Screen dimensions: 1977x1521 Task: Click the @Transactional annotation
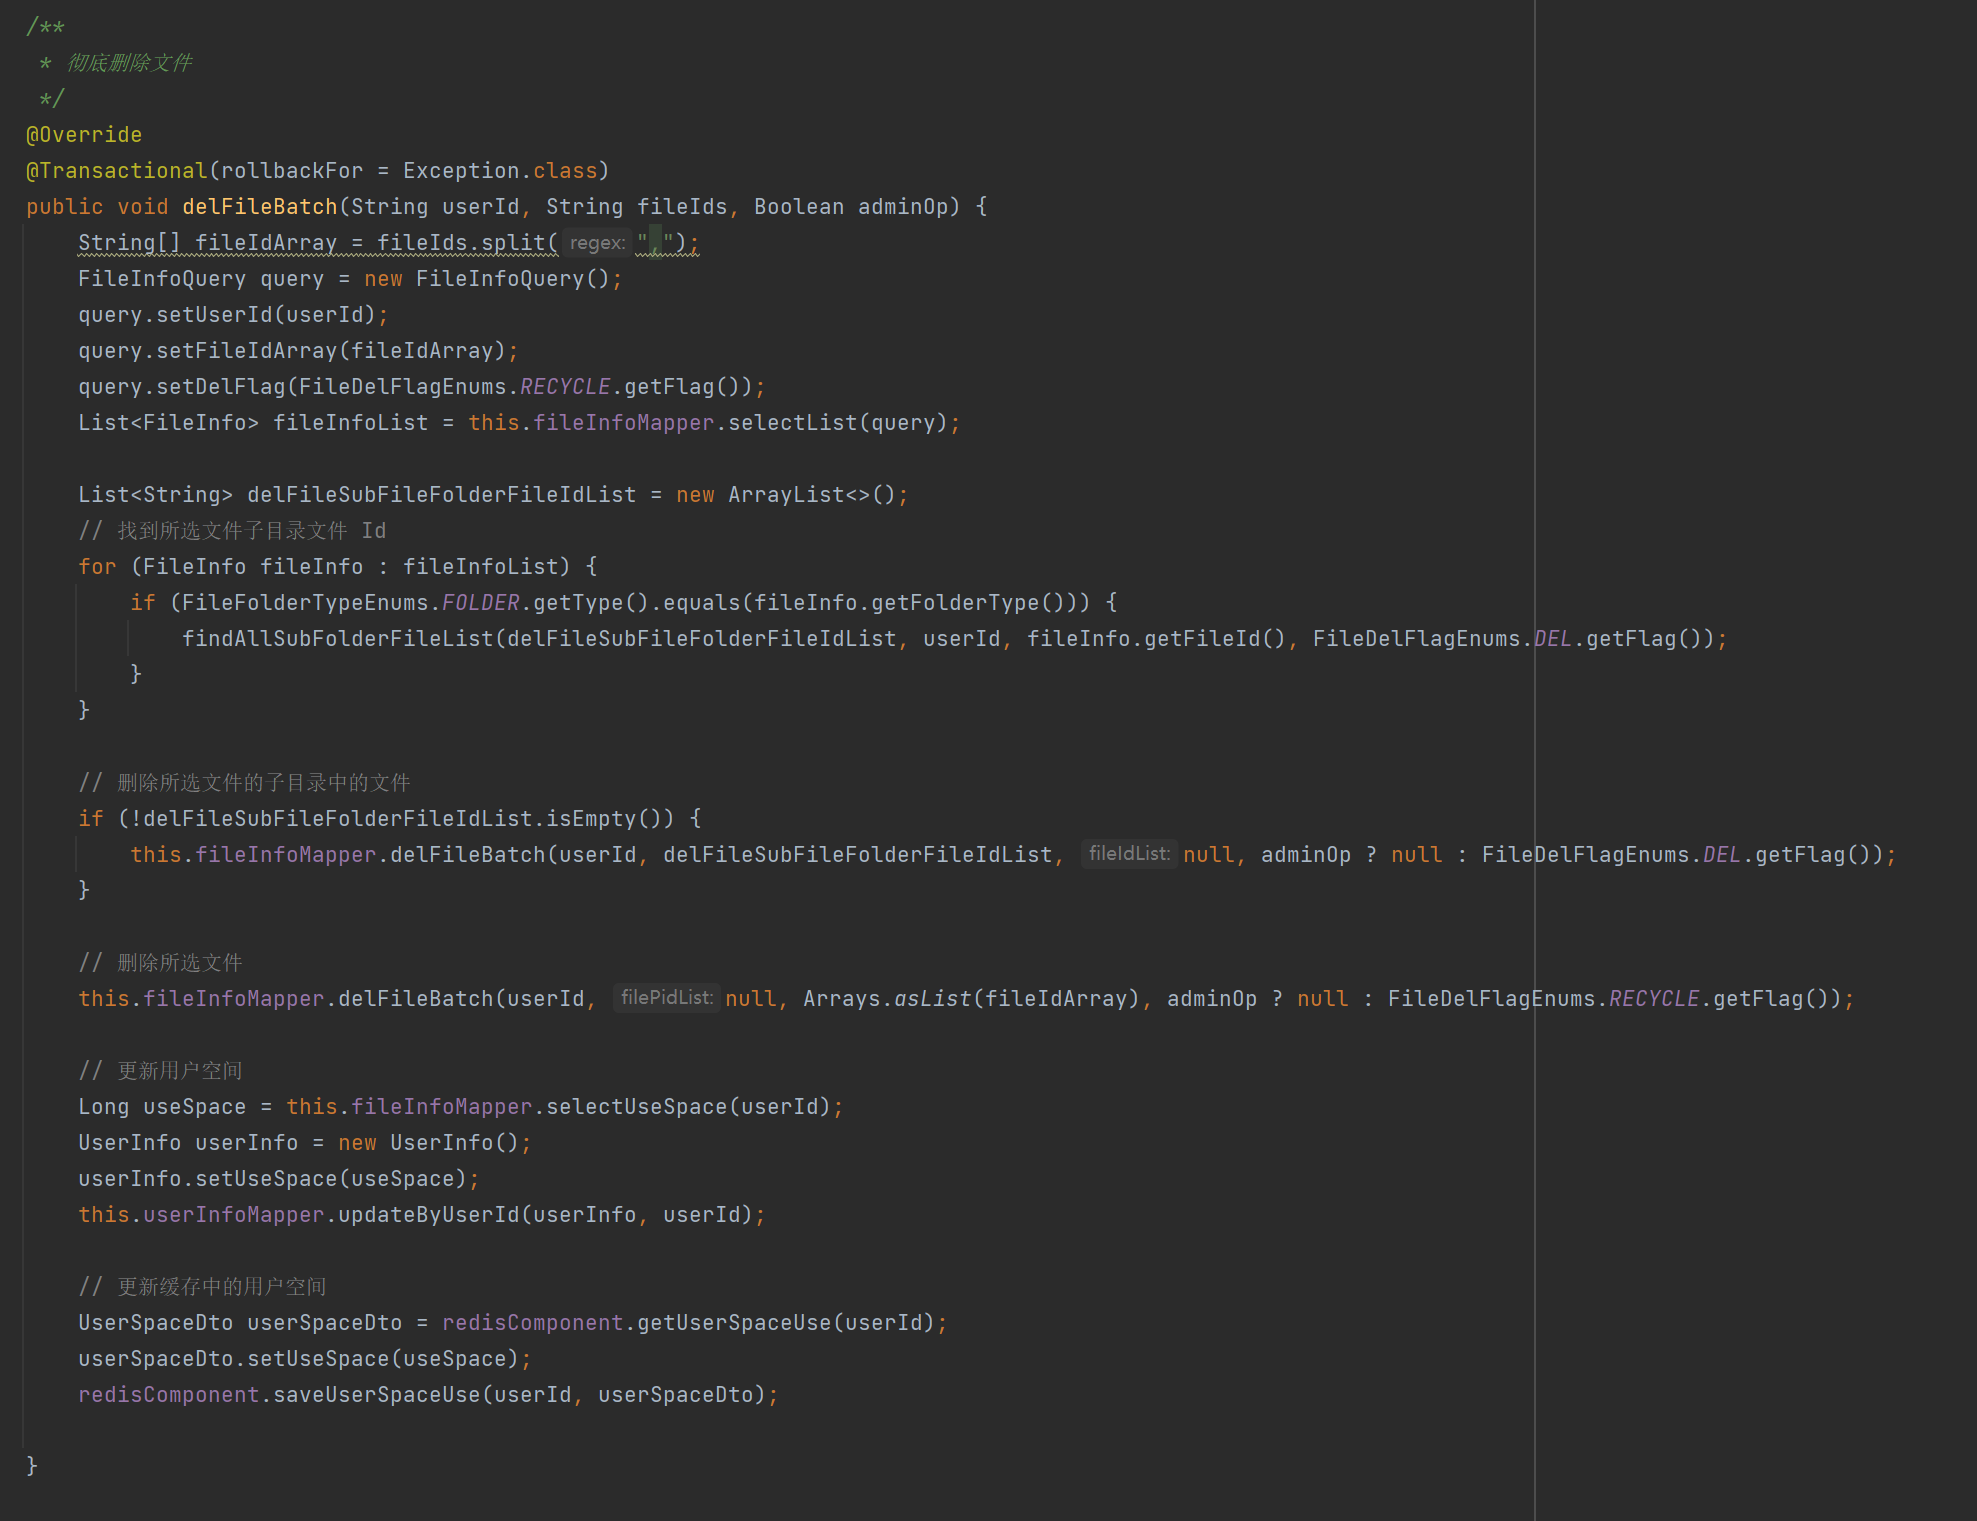(x=116, y=171)
